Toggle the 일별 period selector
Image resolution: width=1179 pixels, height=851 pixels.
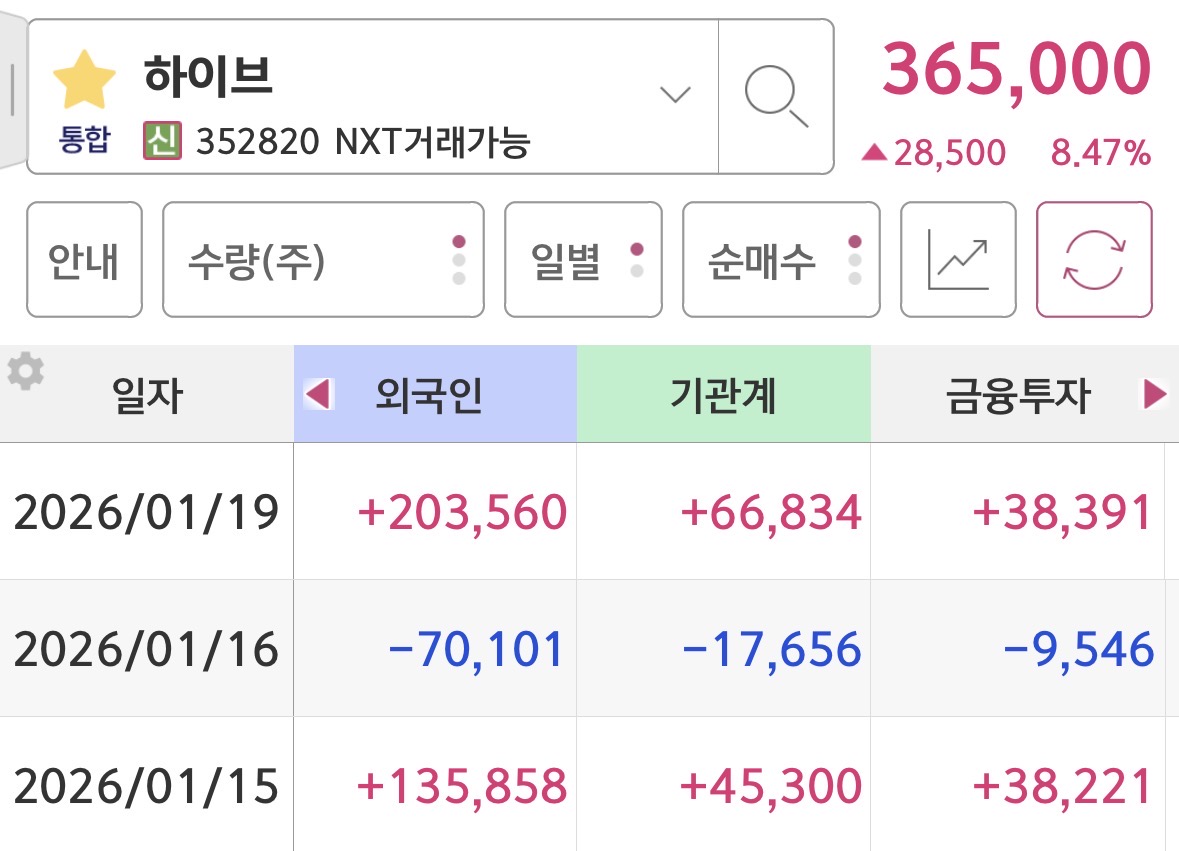tap(583, 260)
